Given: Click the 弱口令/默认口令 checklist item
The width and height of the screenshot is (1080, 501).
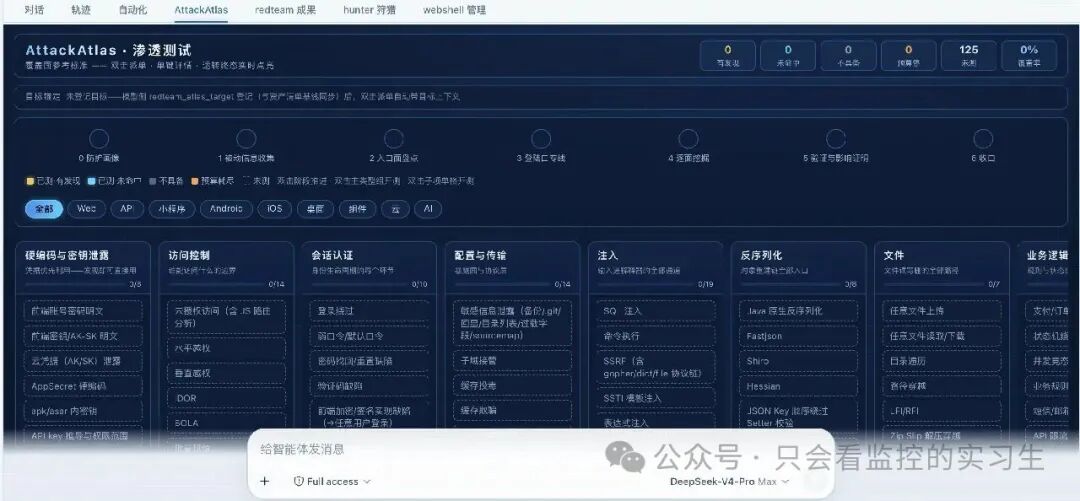Looking at the screenshot, I should (x=369, y=336).
